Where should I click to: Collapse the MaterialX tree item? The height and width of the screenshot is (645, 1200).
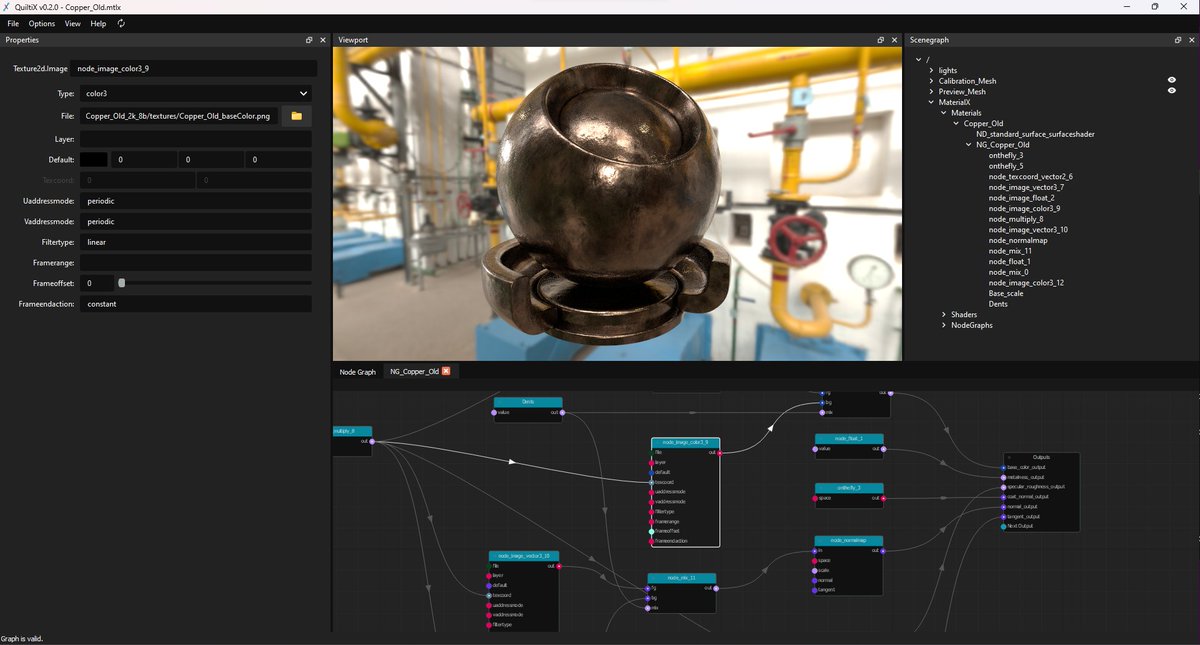pos(931,102)
